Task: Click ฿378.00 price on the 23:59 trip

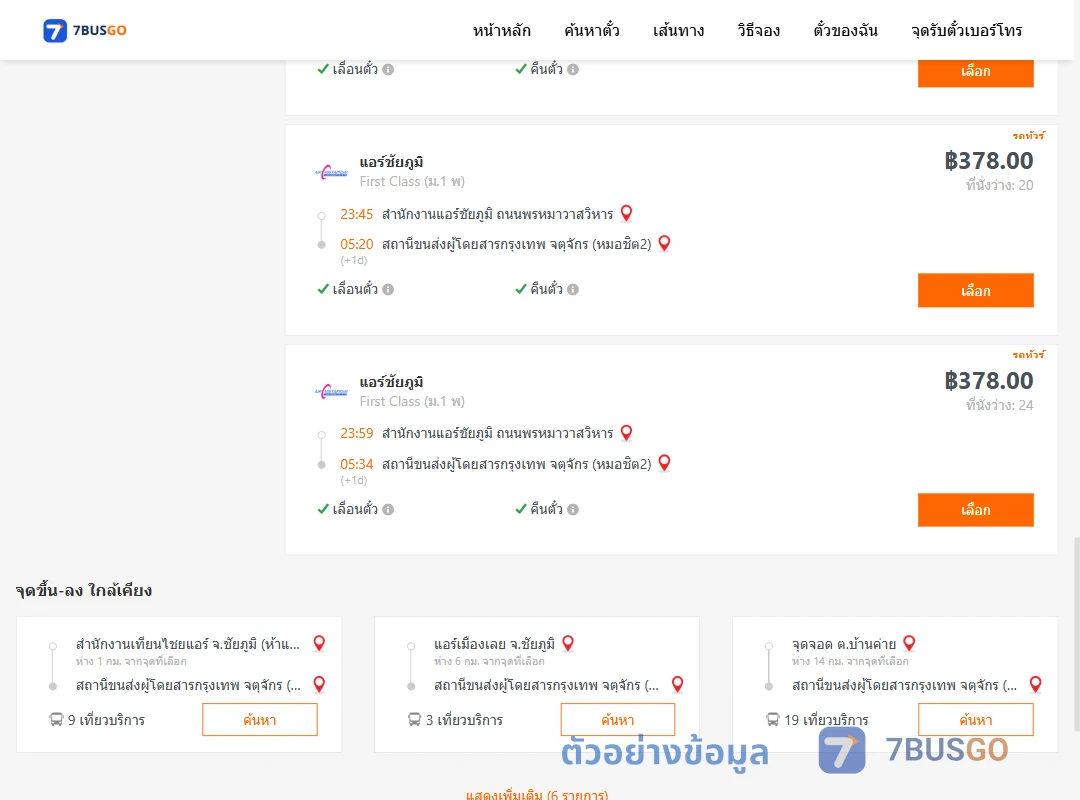Action: point(989,380)
